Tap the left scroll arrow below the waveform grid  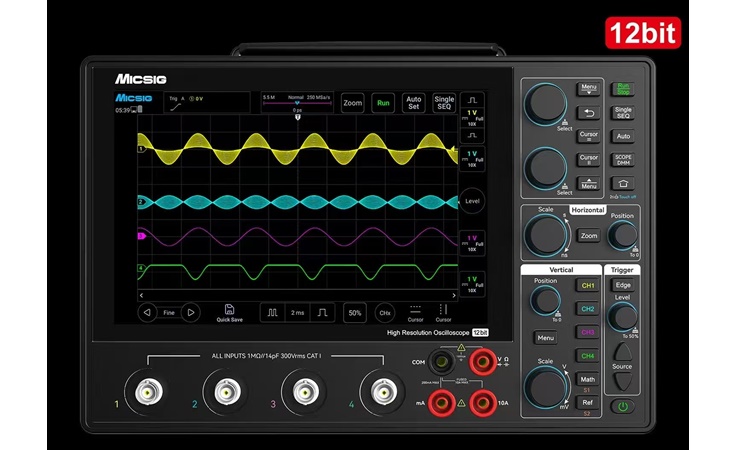(142, 295)
